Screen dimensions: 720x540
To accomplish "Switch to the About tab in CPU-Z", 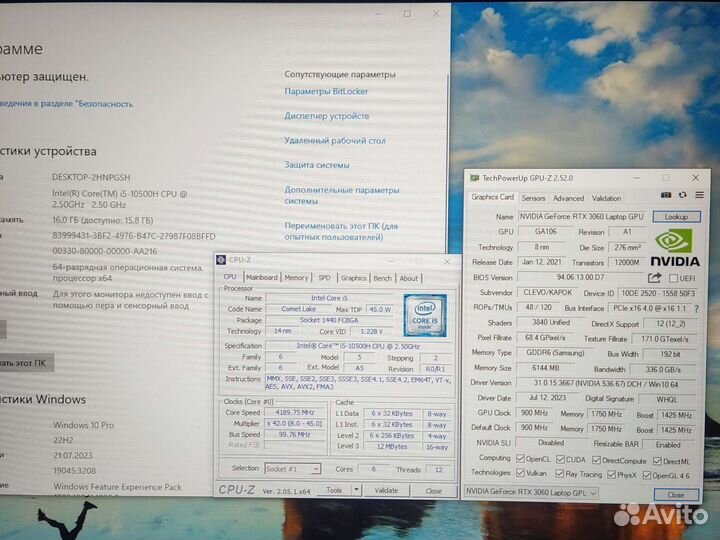I will (x=408, y=278).
